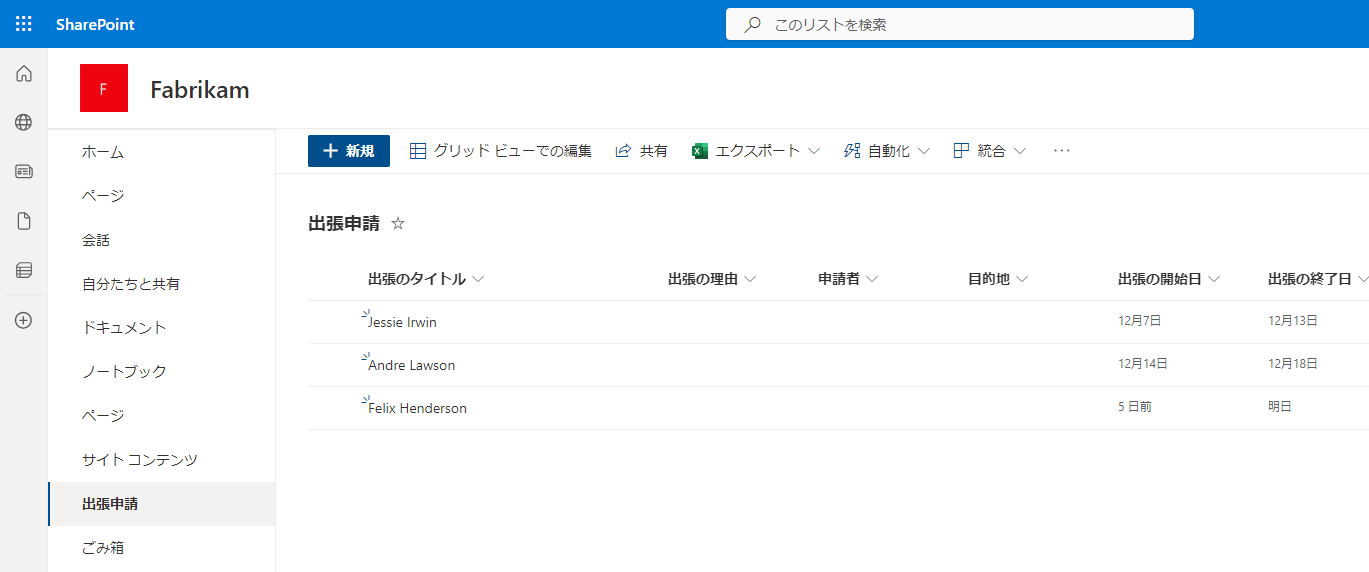
Task: Open the My lists icon in rail
Action: pyautogui.click(x=24, y=270)
